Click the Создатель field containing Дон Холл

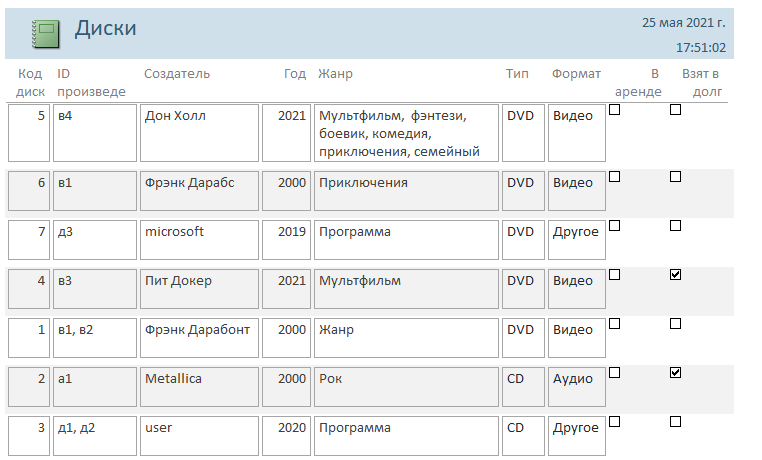[199, 132]
